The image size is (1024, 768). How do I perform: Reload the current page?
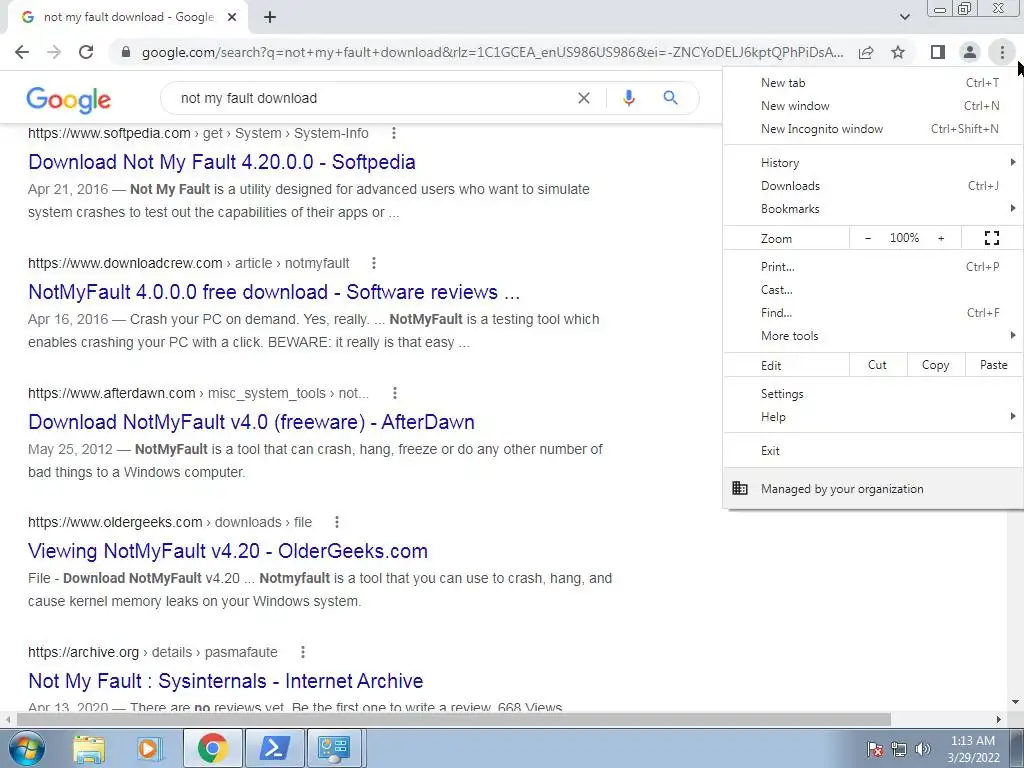click(86, 52)
